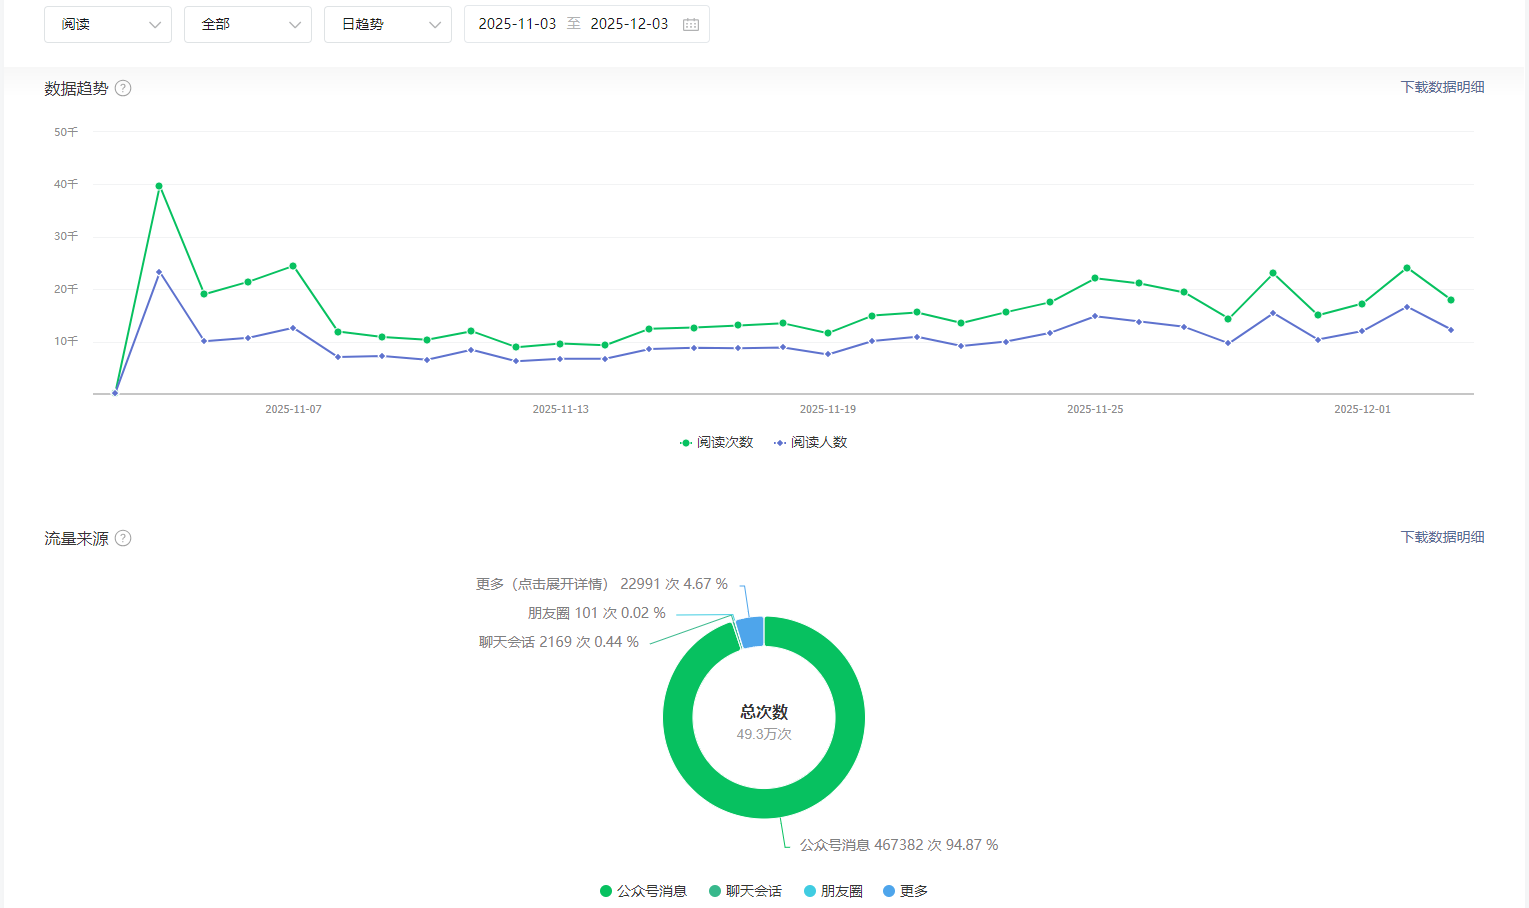This screenshot has width=1529, height=908.
Task: Toggle 阅读次数 series in chart legend
Action: [x=716, y=442]
